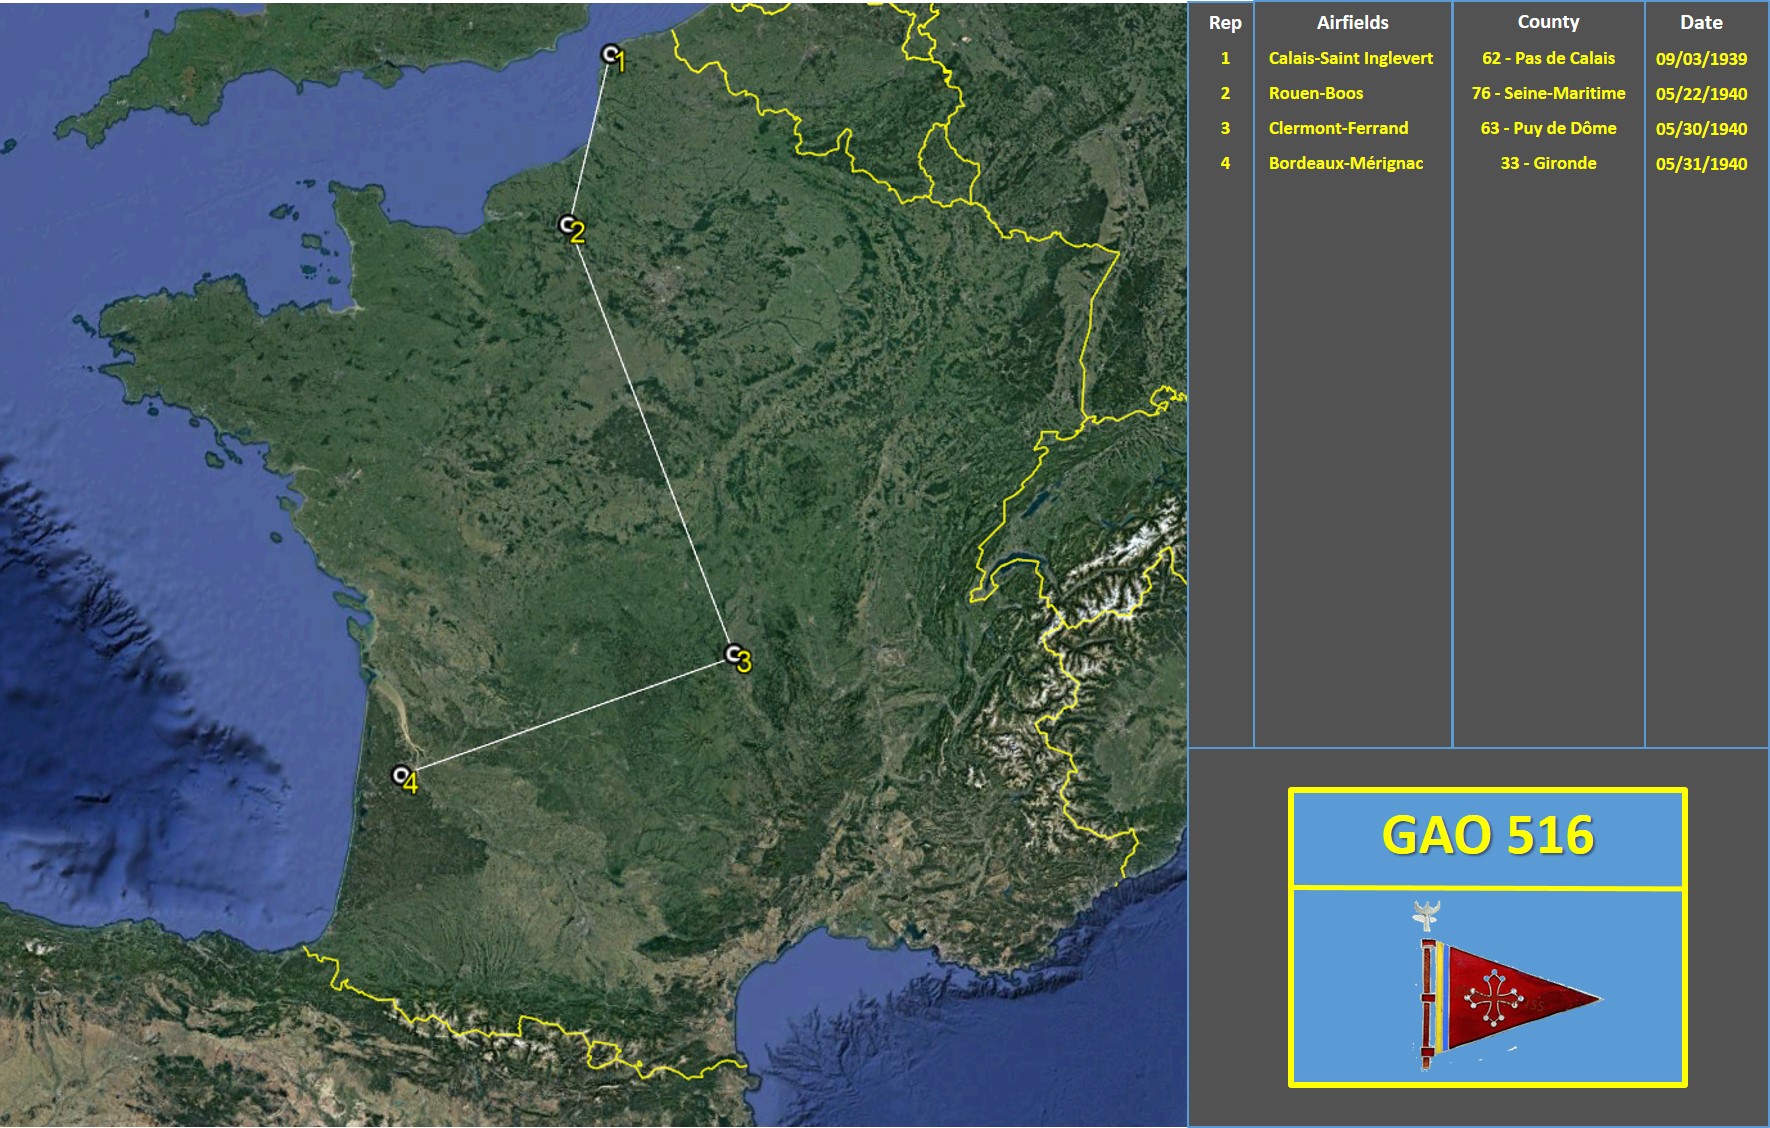Select the date 05/31/1940
The height and width of the screenshot is (1128, 1770).
coord(1701,164)
